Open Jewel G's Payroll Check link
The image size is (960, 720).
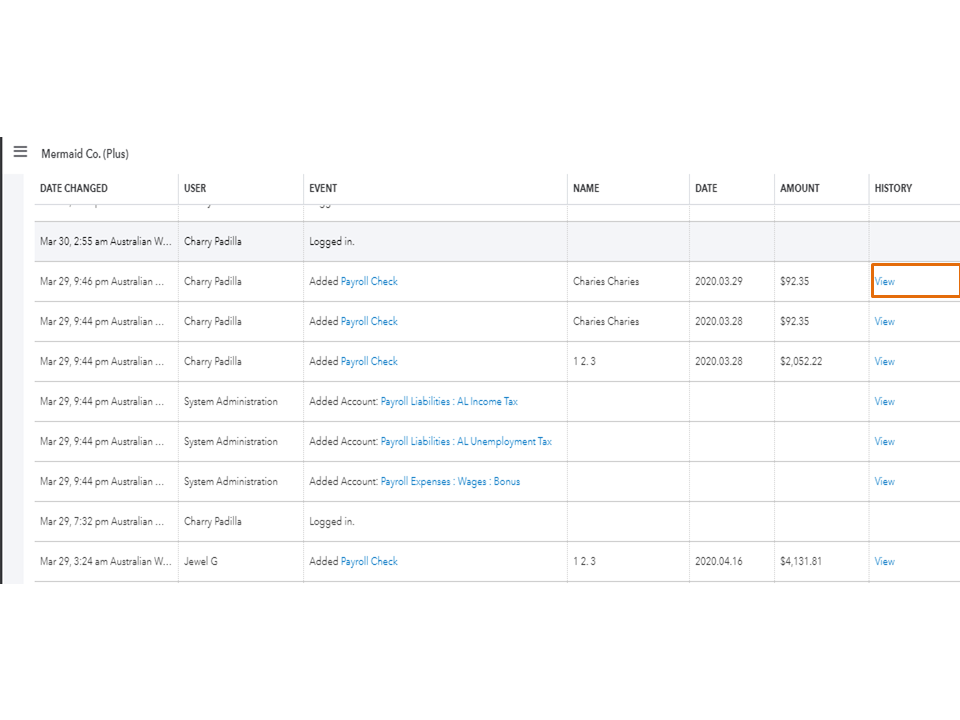pos(369,562)
